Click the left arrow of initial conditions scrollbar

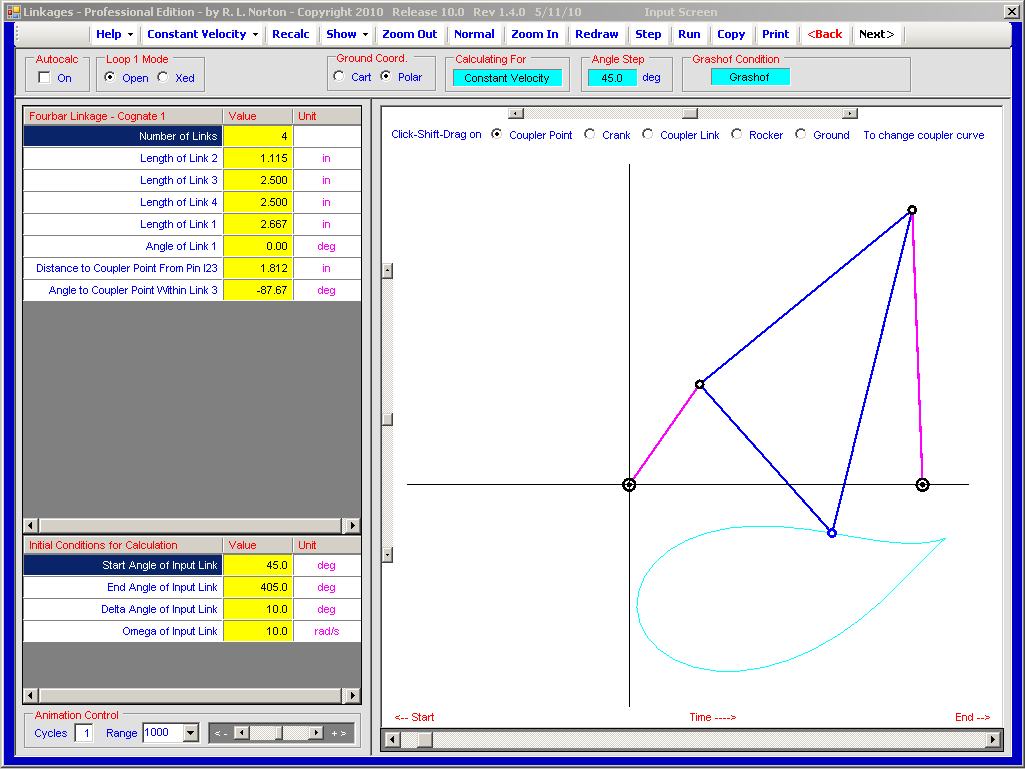pyautogui.click(x=30, y=695)
